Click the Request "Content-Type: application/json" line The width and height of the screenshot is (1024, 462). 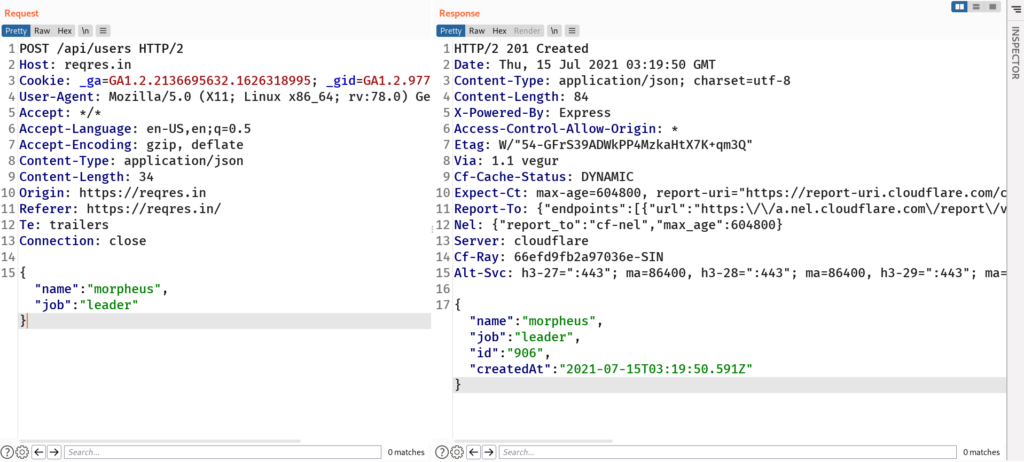131,161
